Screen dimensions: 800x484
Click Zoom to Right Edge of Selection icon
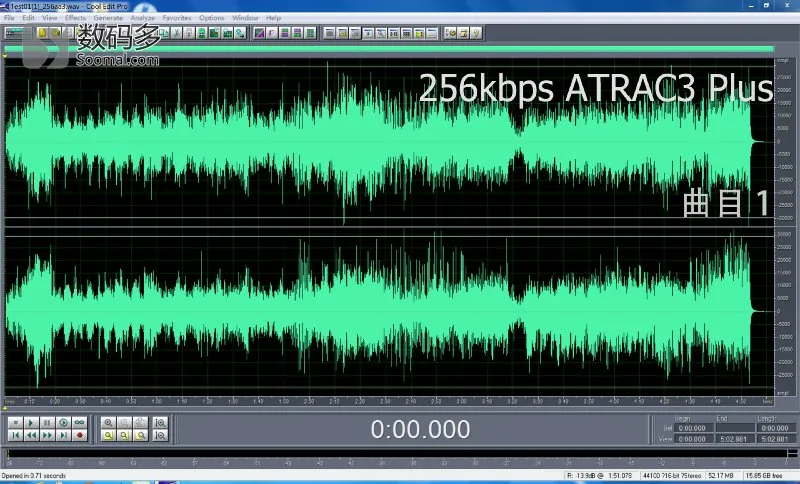point(140,436)
